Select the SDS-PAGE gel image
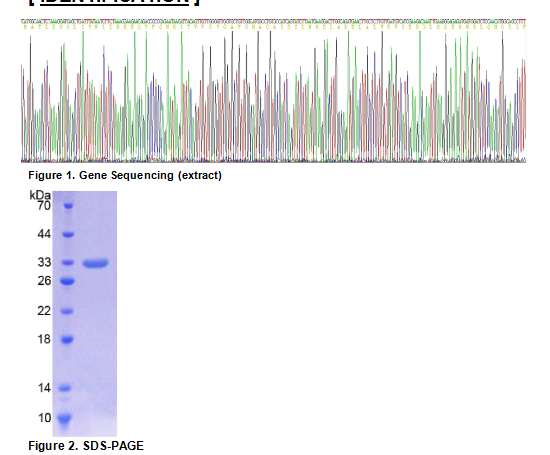550x455 pixels. click(85, 314)
